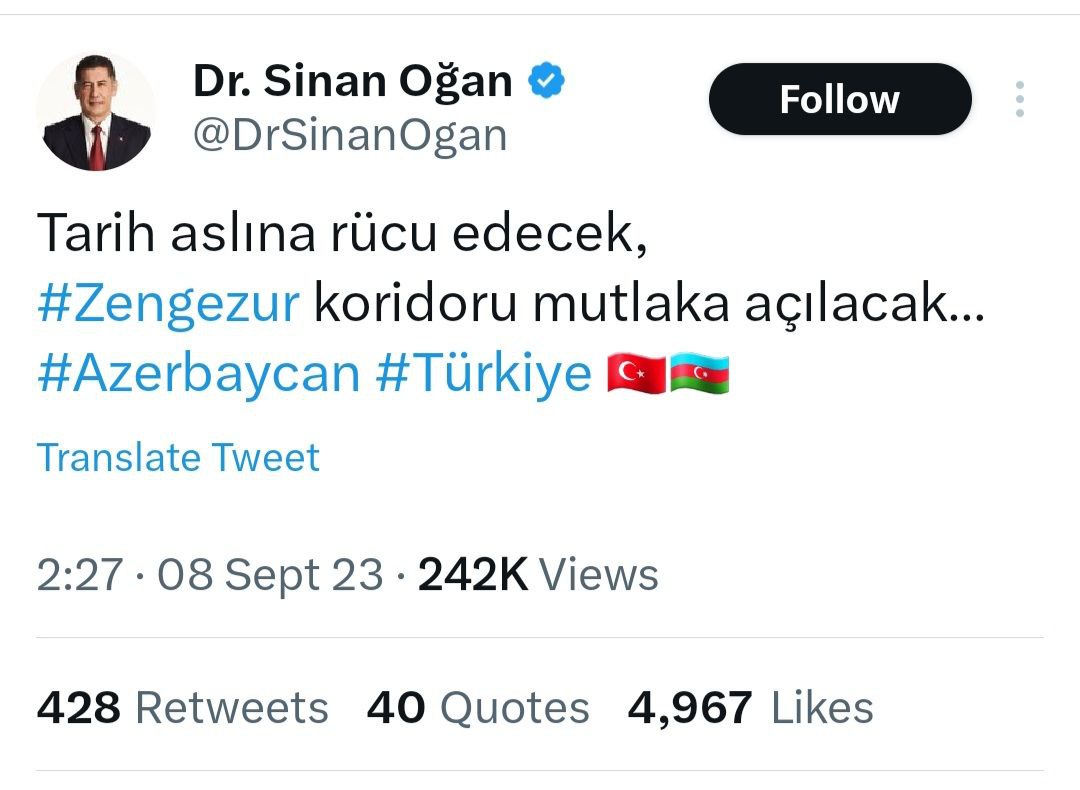Click the Azerbaijan flag emoji
This screenshot has width=1080, height=790.
(x=700, y=373)
